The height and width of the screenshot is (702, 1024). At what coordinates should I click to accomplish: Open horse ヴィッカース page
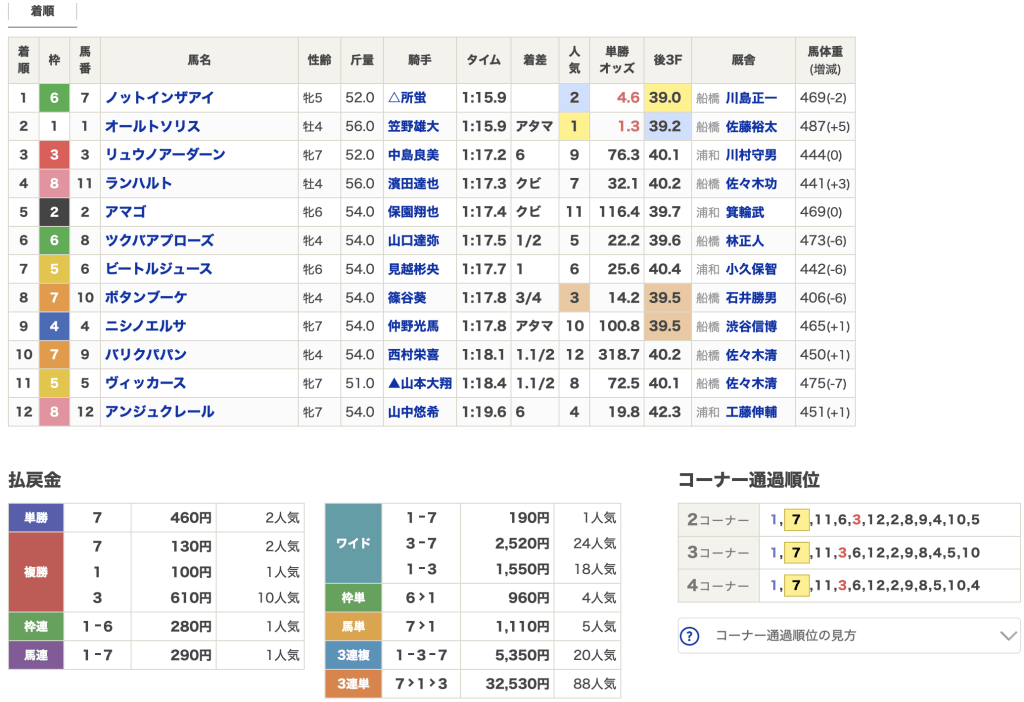[145, 383]
